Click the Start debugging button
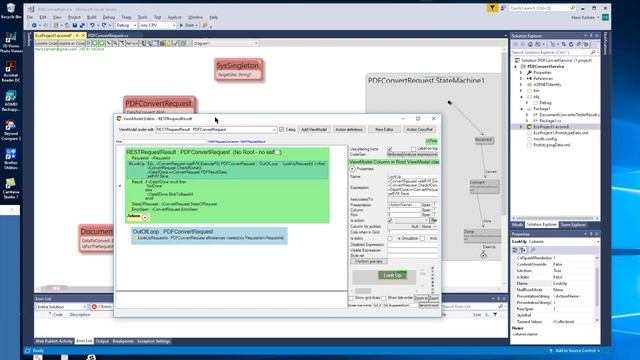The width and height of the screenshot is (640, 360). click(188, 25)
